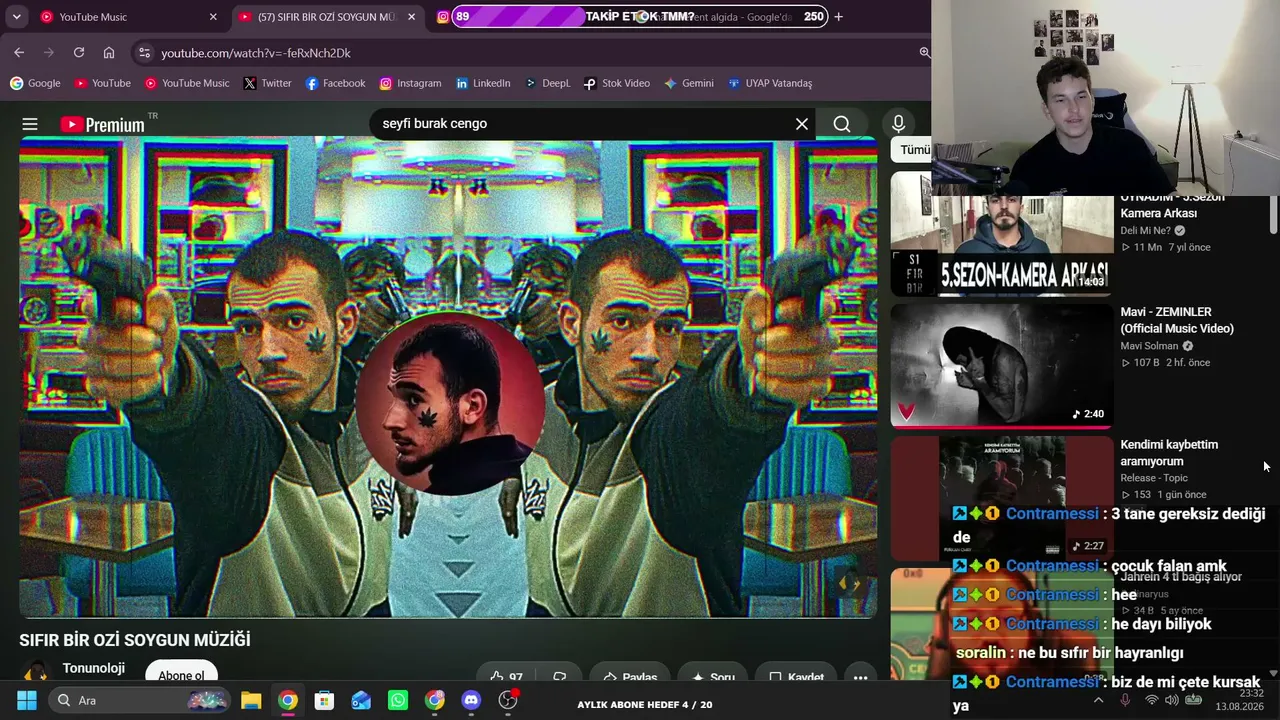Screen dimensions: 1280x720
Task: Dislike the video with thumbs-down
Action: (x=560, y=677)
